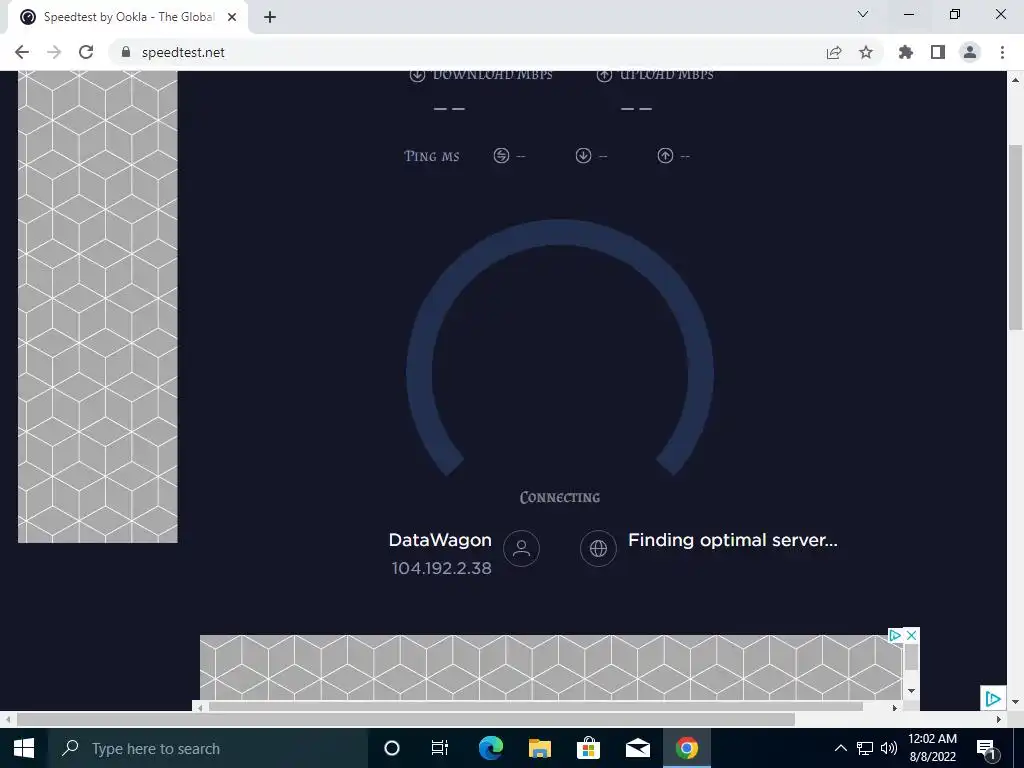The height and width of the screenshot is (768, 1024).
Task: Expand the tab search chevron
Action: tap(863, 14)
